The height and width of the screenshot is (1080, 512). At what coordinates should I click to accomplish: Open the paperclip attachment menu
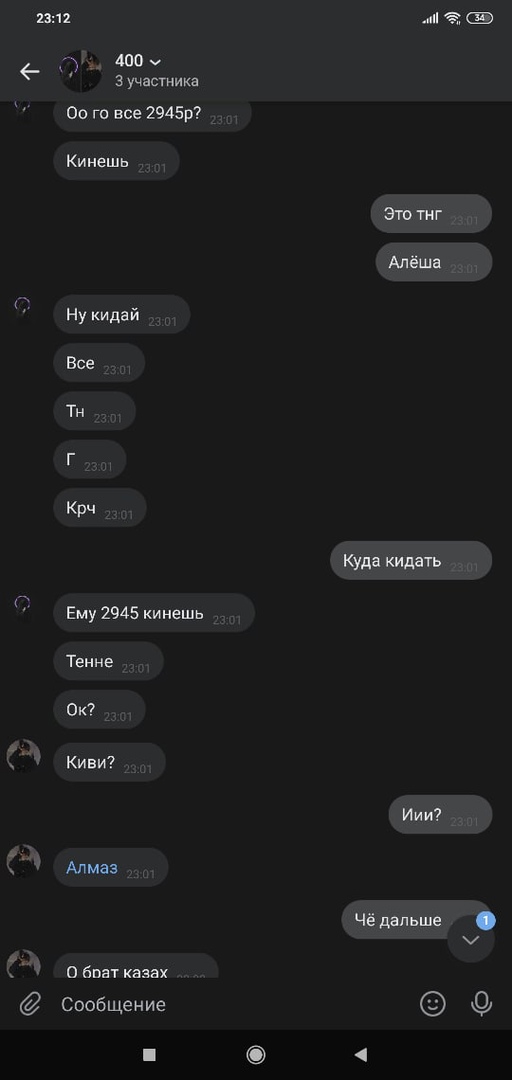point(30,1004)
